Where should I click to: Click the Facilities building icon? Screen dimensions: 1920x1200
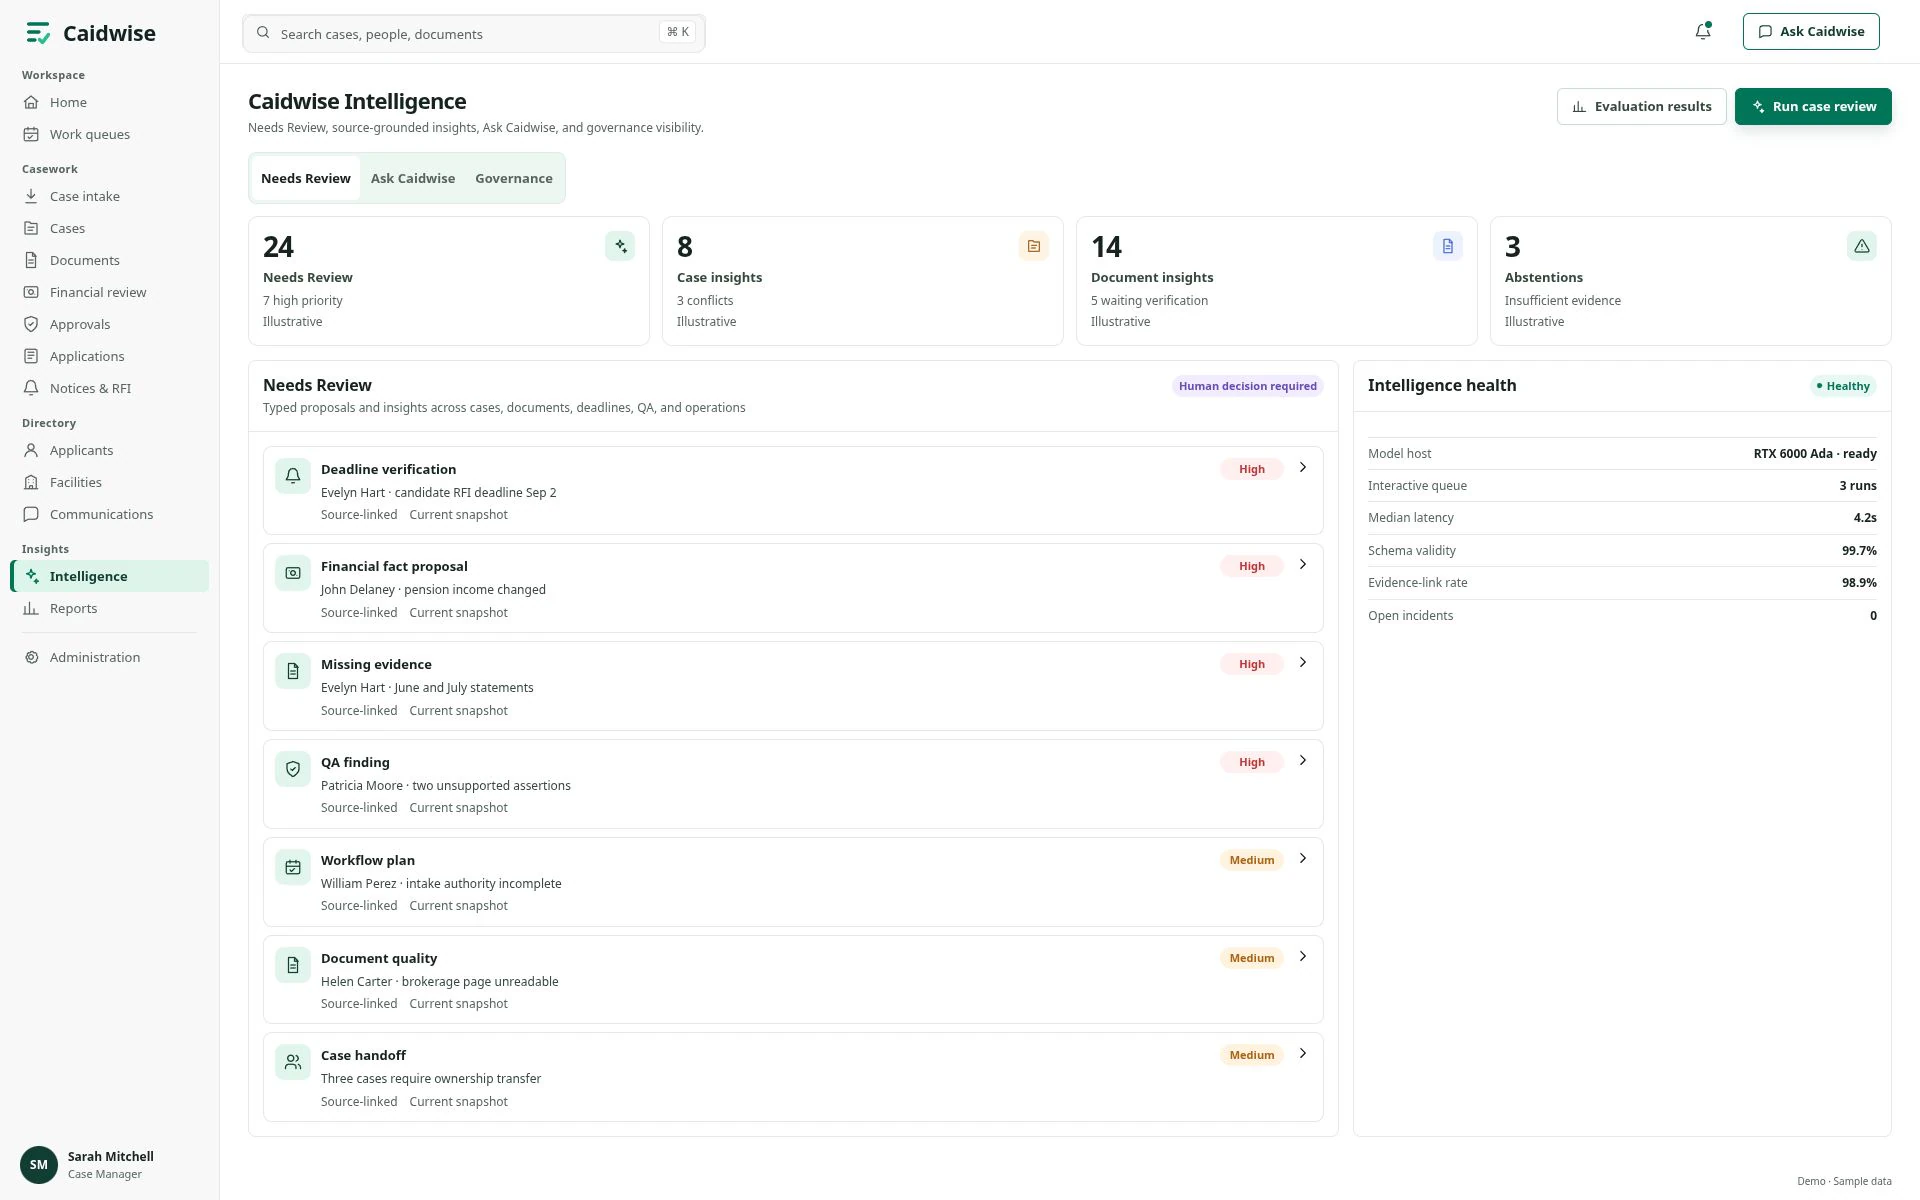pos(31,482)
